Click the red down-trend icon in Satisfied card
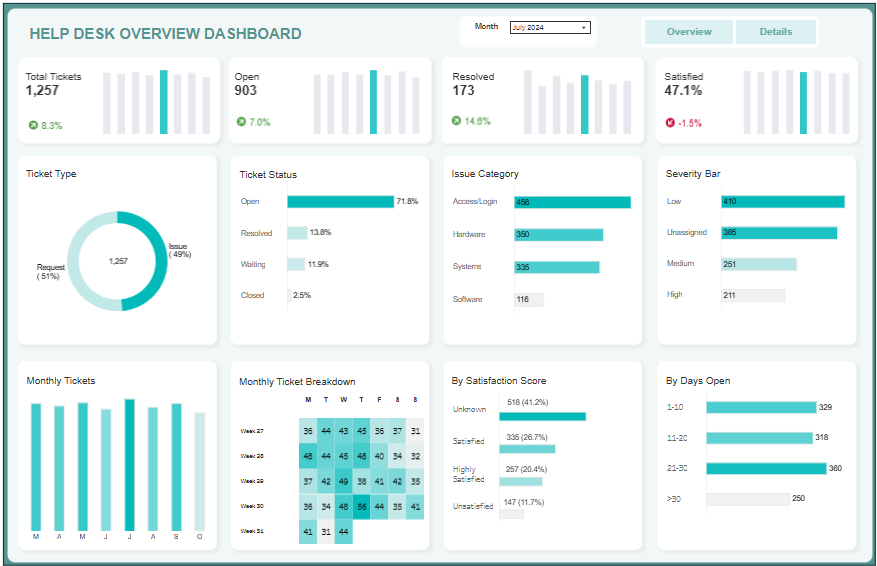The width and height of the screenshot is (877, 566). [x=670, y=123]
